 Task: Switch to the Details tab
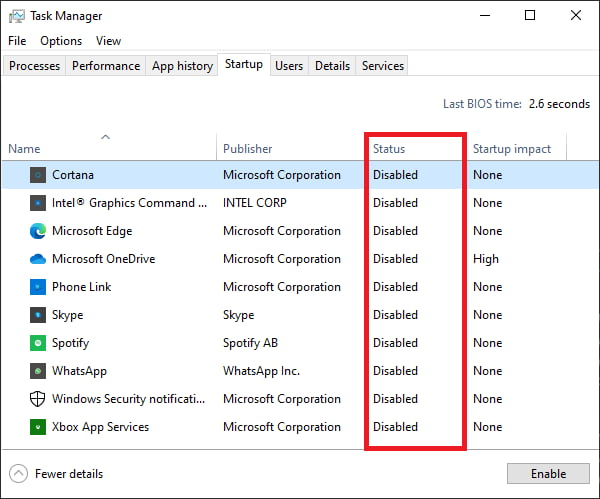[x=332, y=66]
